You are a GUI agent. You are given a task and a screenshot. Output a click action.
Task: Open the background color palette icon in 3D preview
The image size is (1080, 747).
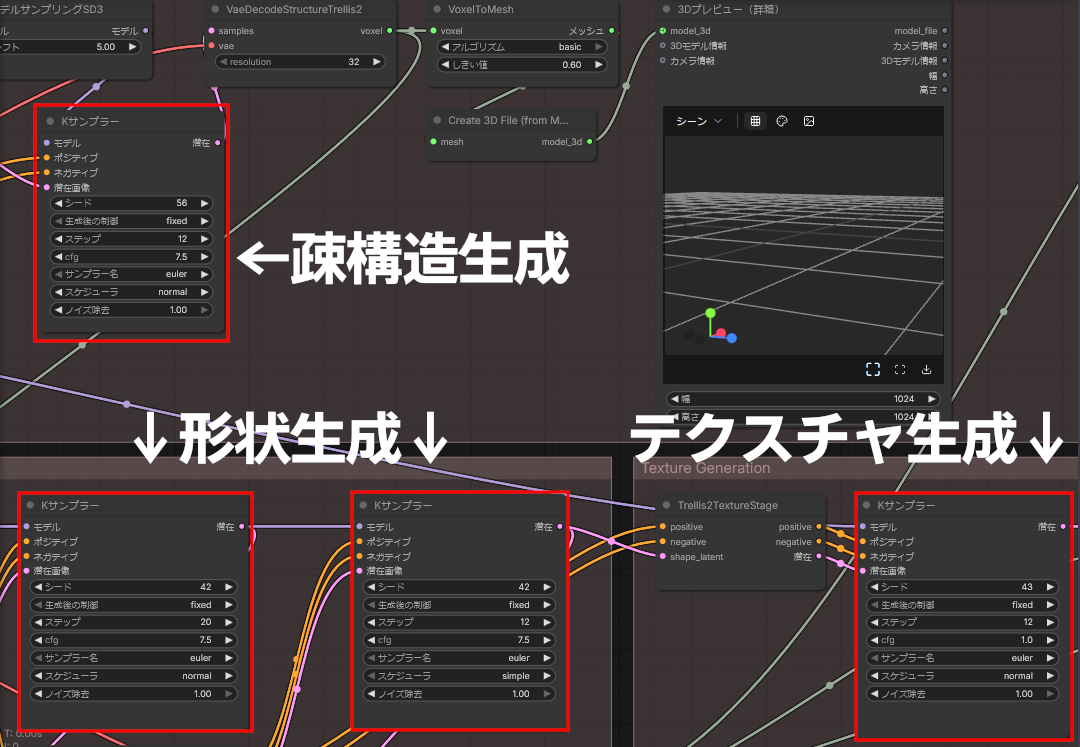click(x=782, y=121)
